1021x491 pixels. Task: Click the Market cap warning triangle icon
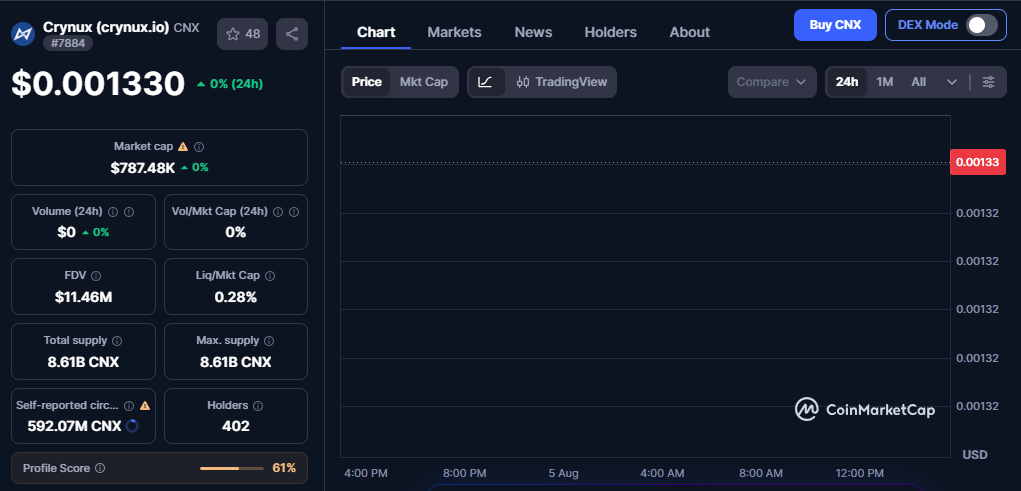pyautogui.click(x=183, y=147)
